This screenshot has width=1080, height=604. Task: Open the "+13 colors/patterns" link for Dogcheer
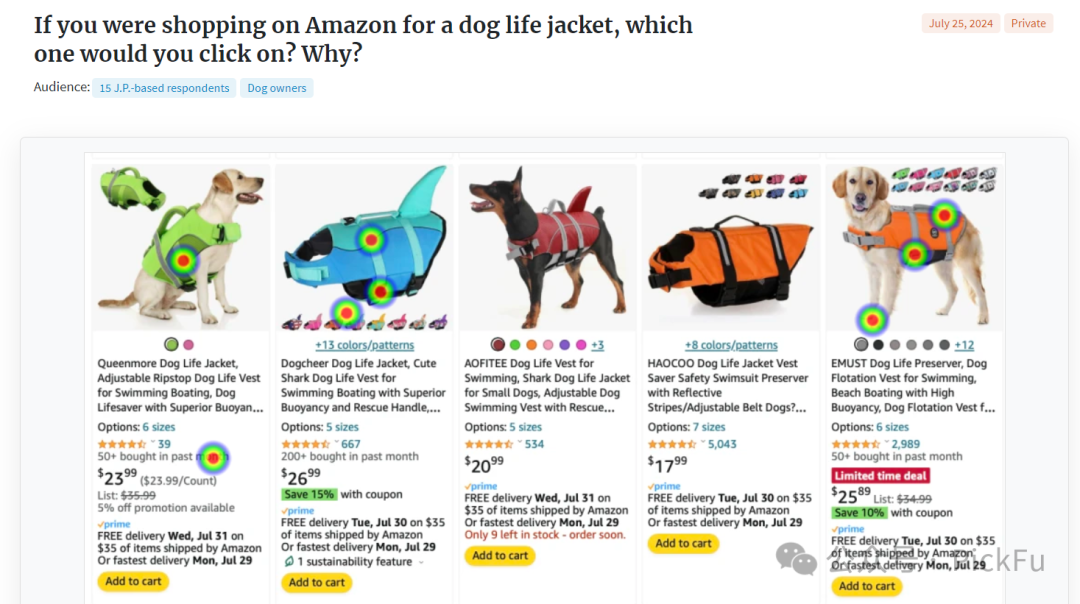coord(364,345)
